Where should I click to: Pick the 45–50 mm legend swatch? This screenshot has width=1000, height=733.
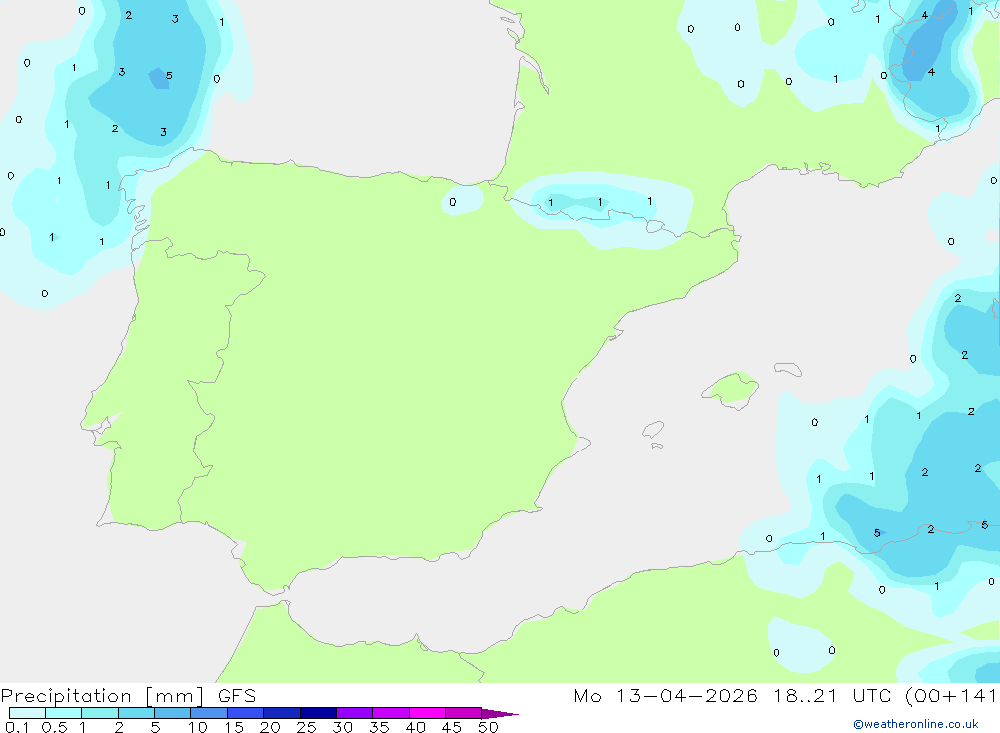[464, 713]
